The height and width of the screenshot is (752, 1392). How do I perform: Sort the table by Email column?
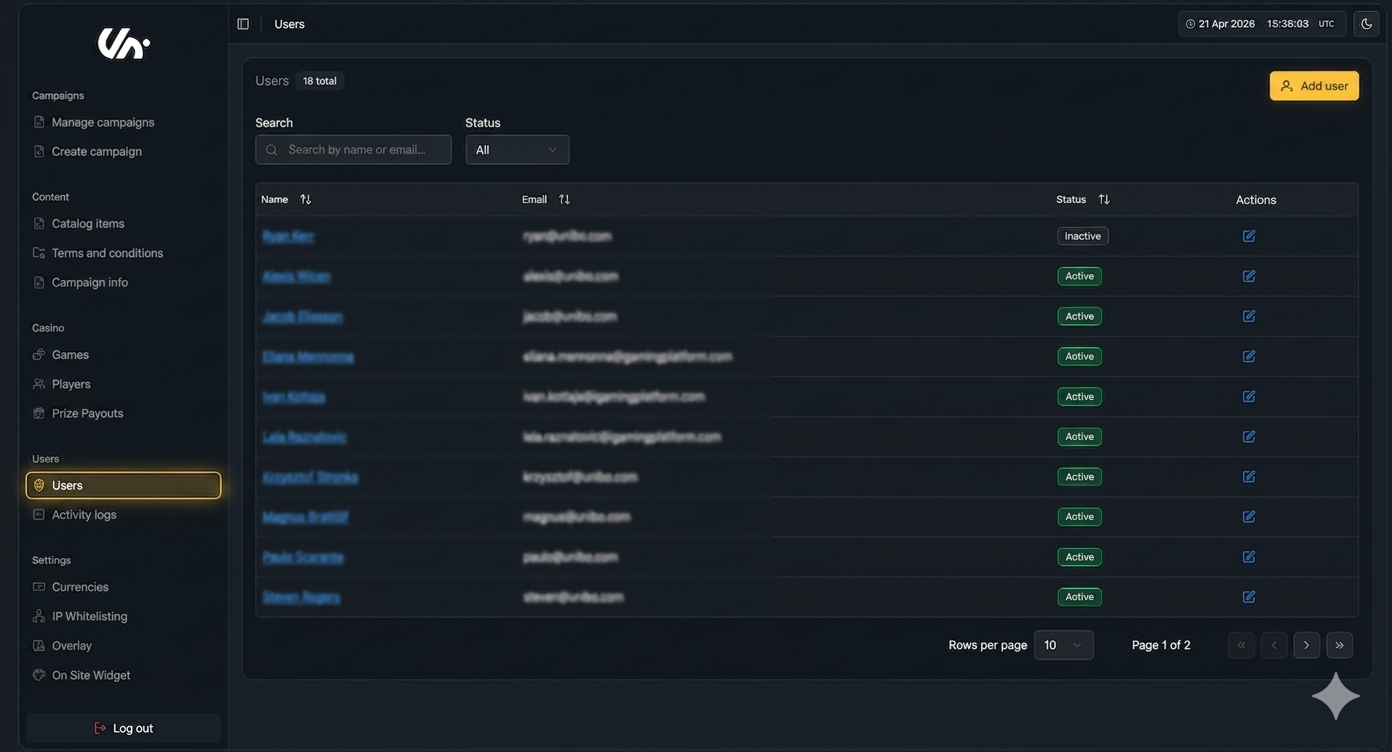pos(564,200)
